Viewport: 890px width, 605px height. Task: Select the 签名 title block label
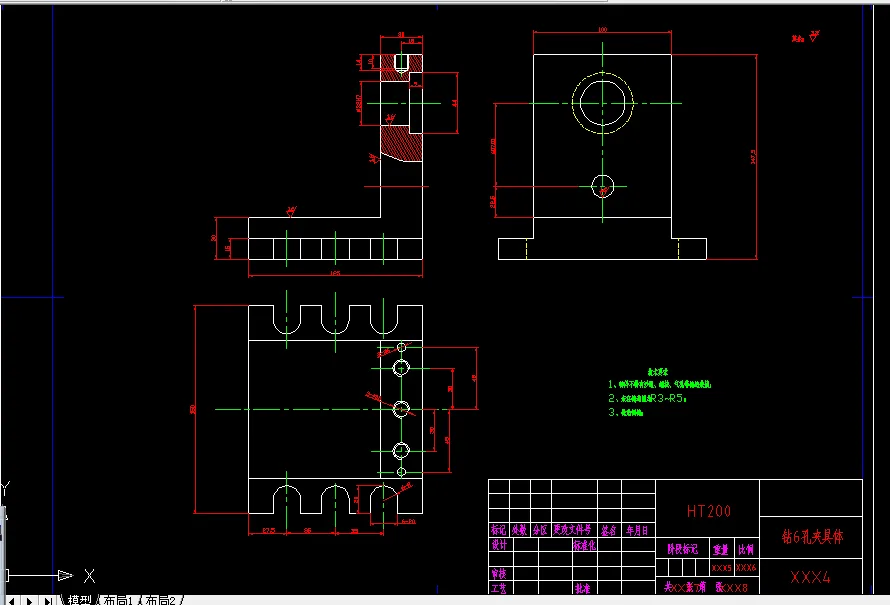tap(609, 530)
